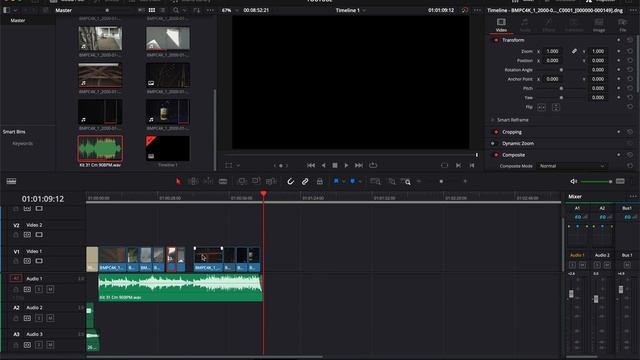Mute the Audio 1 track with M

pyautogui.click(x=50, y=289)
